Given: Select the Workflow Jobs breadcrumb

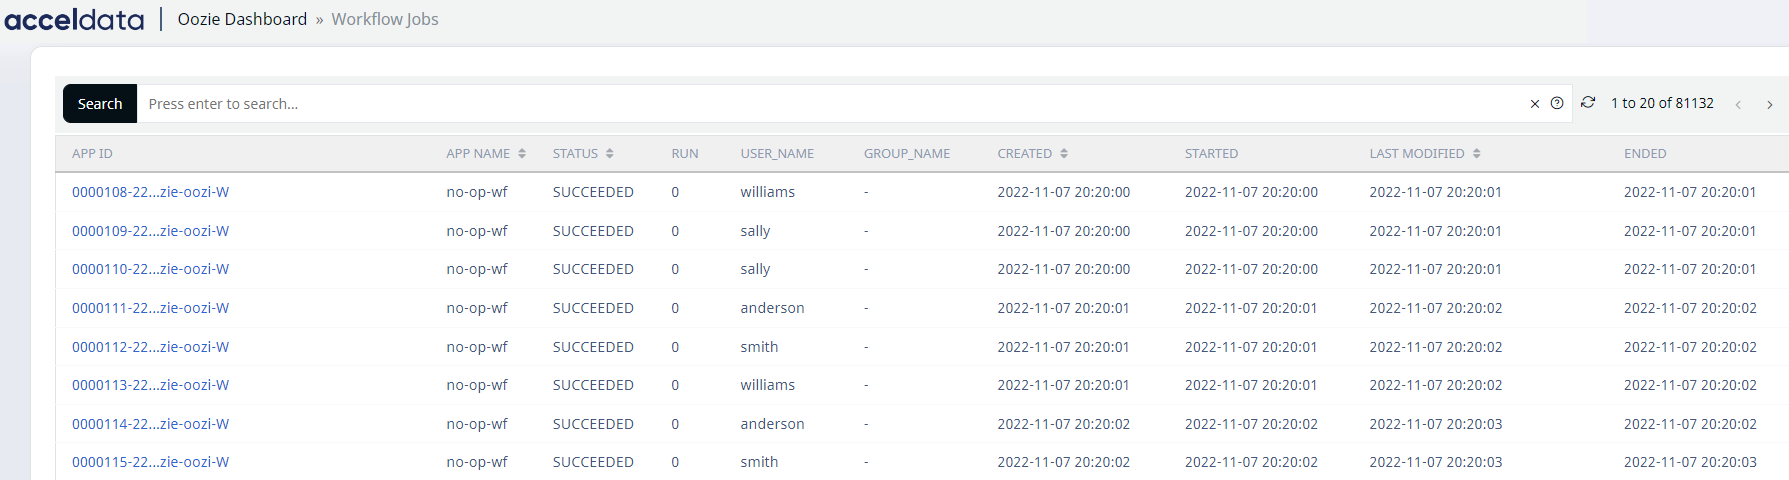Looking at the screenshot, I should [x=385, y=19].
